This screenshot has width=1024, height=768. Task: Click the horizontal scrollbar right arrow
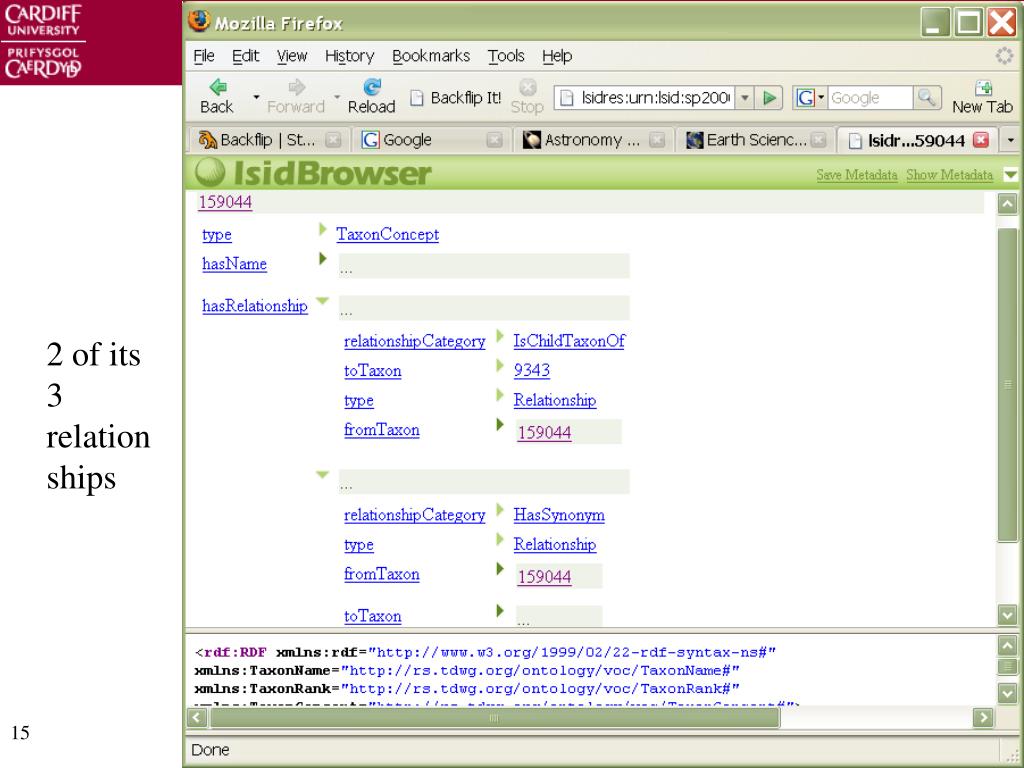(983, 718)
